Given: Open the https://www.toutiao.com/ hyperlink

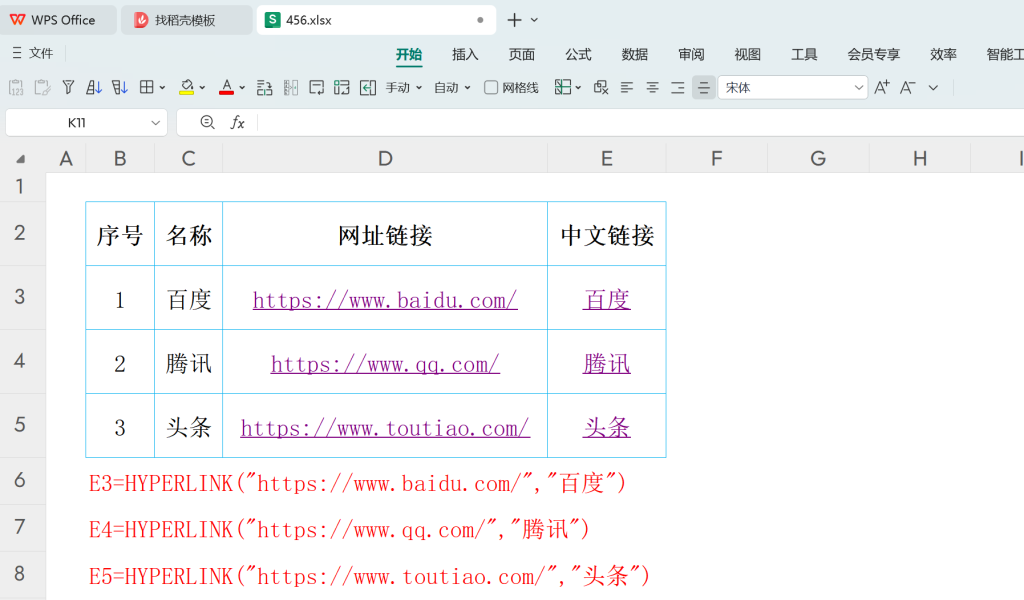Looking at the screenshot, I should click(385, 428).
